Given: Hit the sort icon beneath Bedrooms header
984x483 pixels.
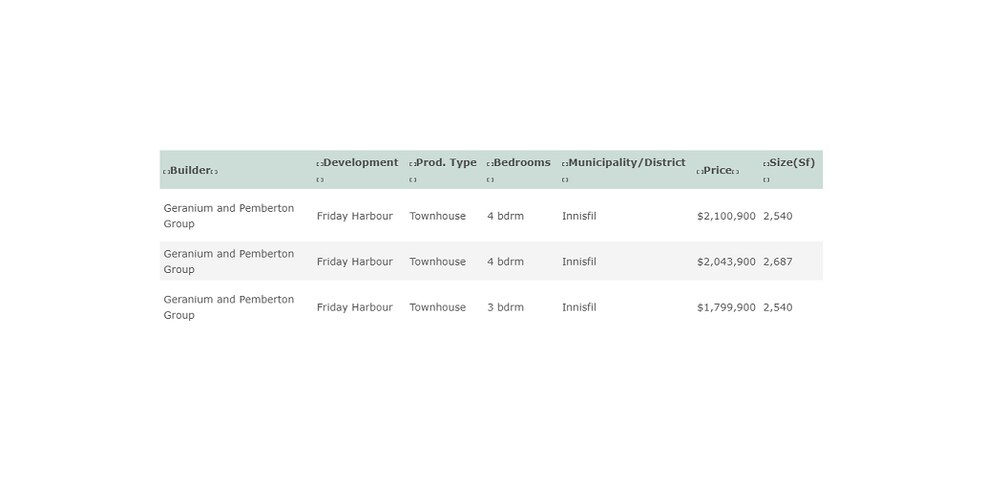Looking at the screenshot, I should pos(490,180).
